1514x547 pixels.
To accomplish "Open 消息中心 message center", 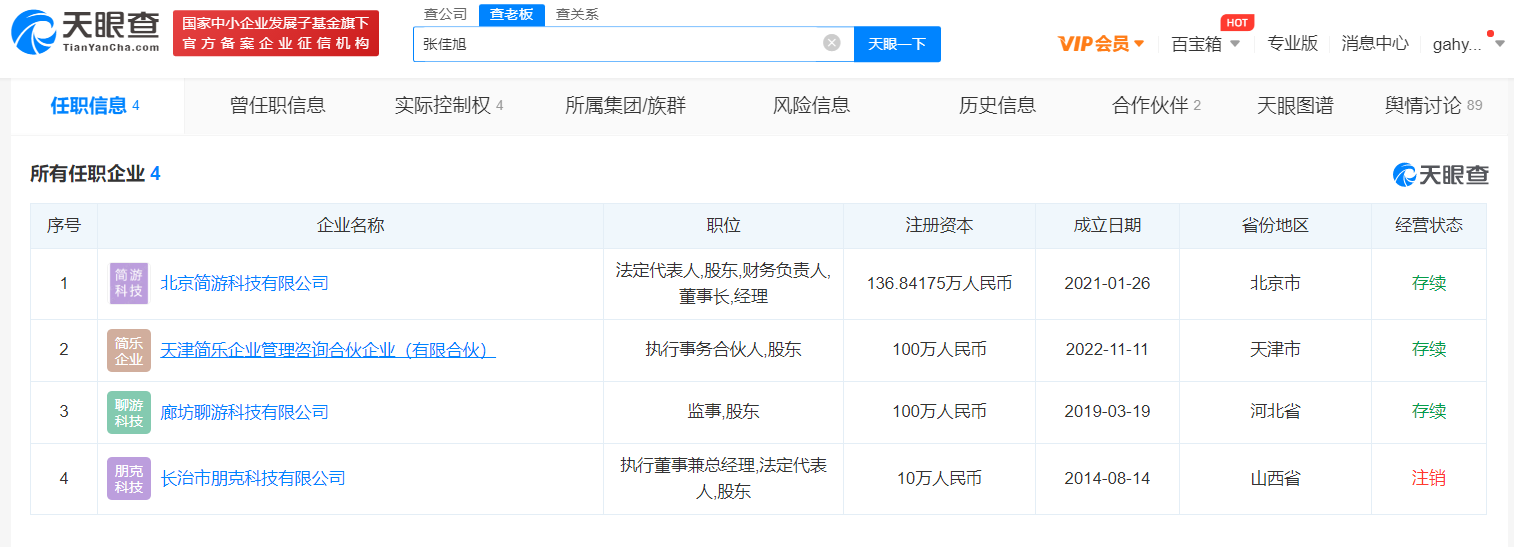I will tap(1375, 44).
